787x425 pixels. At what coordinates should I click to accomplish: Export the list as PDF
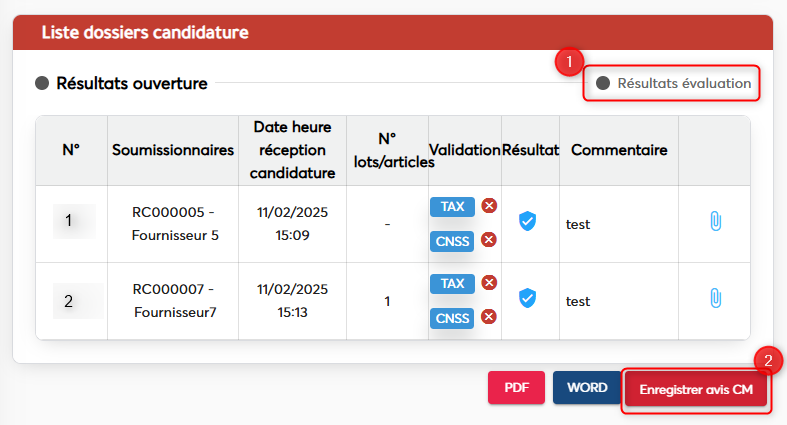[516, 387]
